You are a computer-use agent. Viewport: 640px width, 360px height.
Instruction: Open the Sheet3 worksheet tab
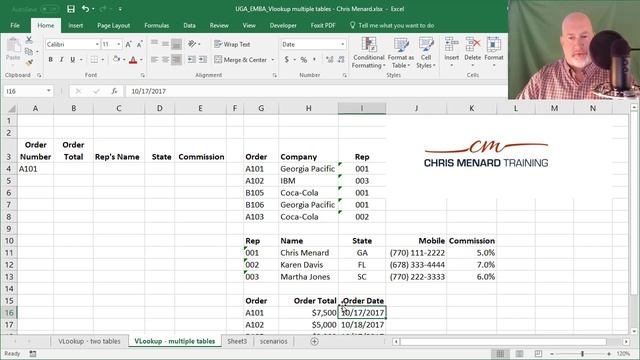click(237, 341)
